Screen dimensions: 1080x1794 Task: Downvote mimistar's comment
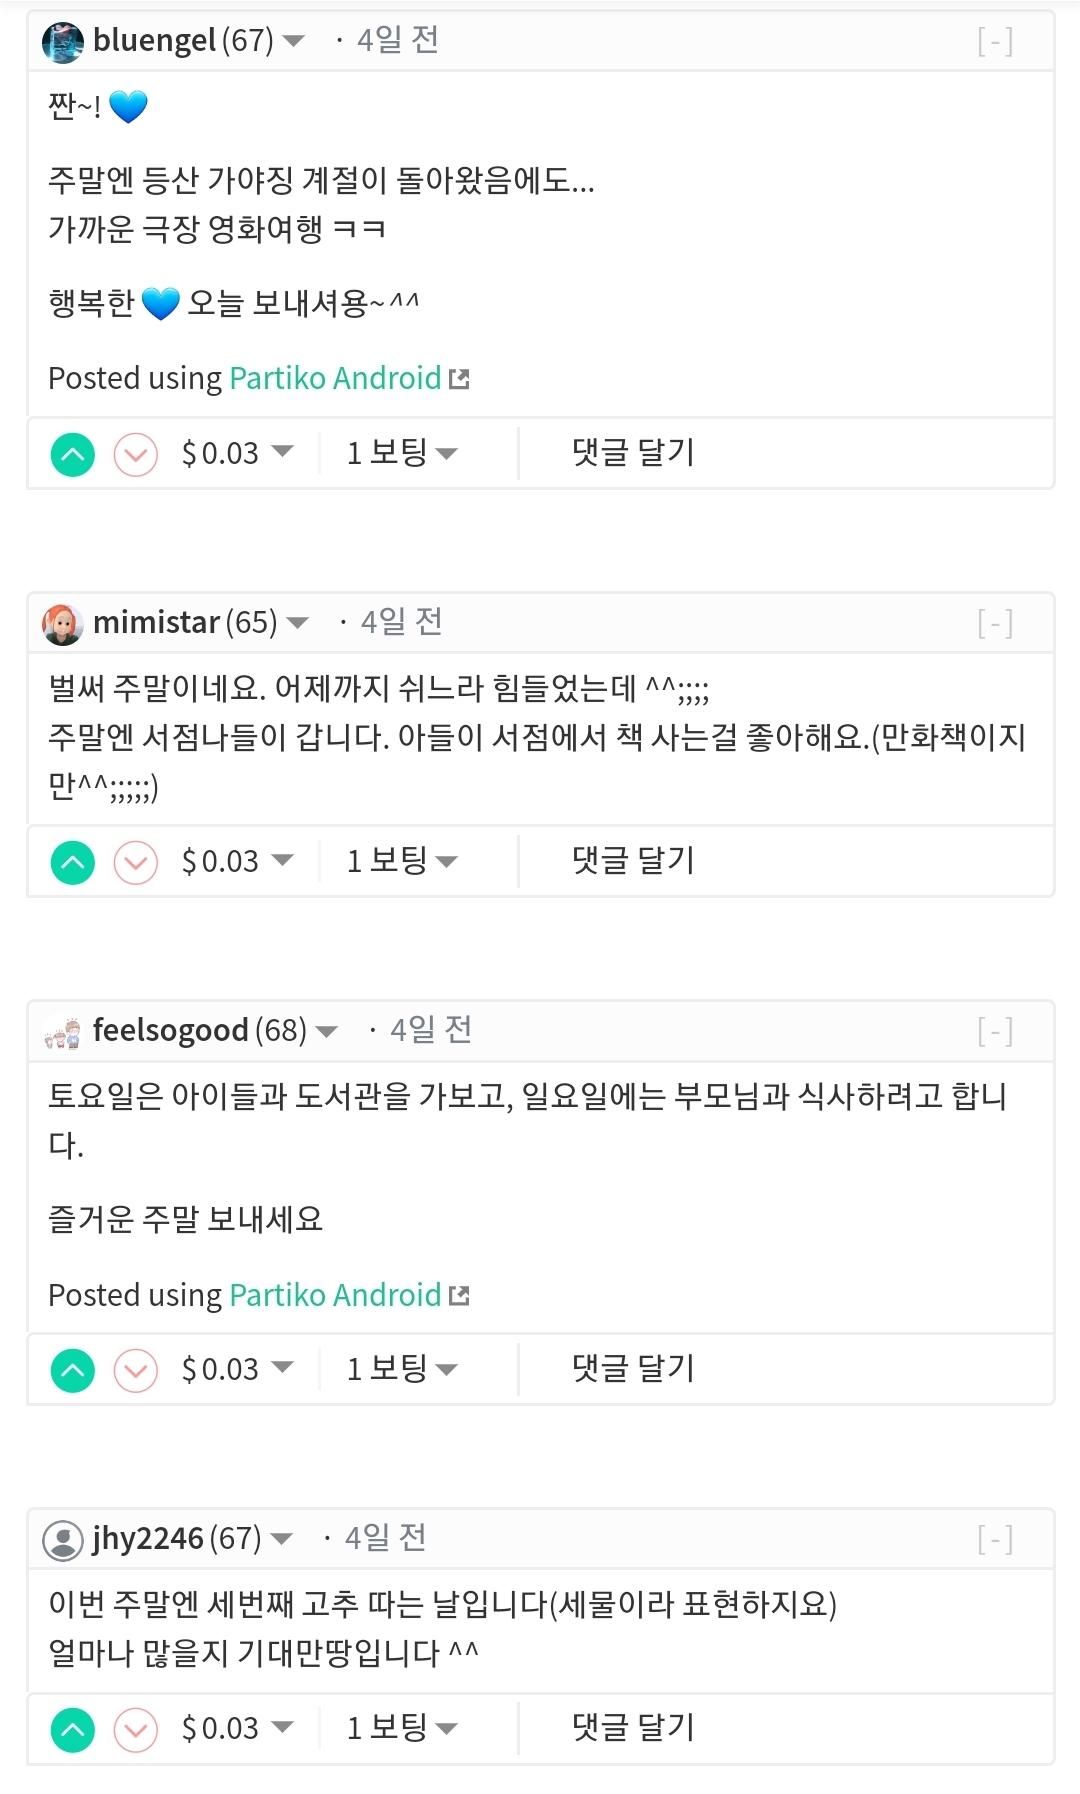pyautogui.click(x=136, y=863)
